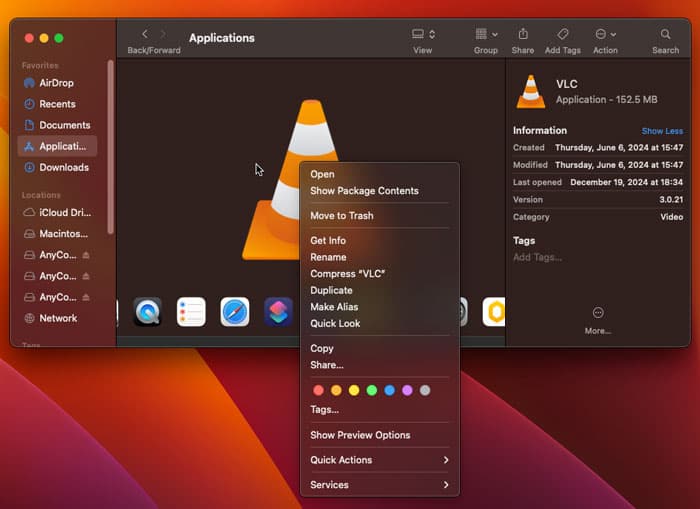700x509 pixels.
Task: Choose Open from the context menu
Action: pos(379,174)
